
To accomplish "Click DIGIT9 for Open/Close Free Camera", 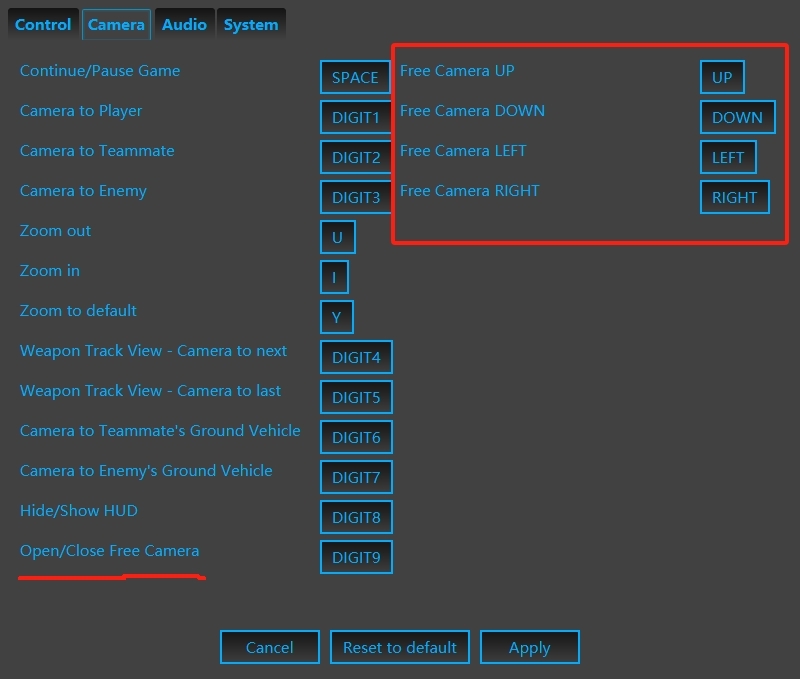I will [x=356, y=556].
